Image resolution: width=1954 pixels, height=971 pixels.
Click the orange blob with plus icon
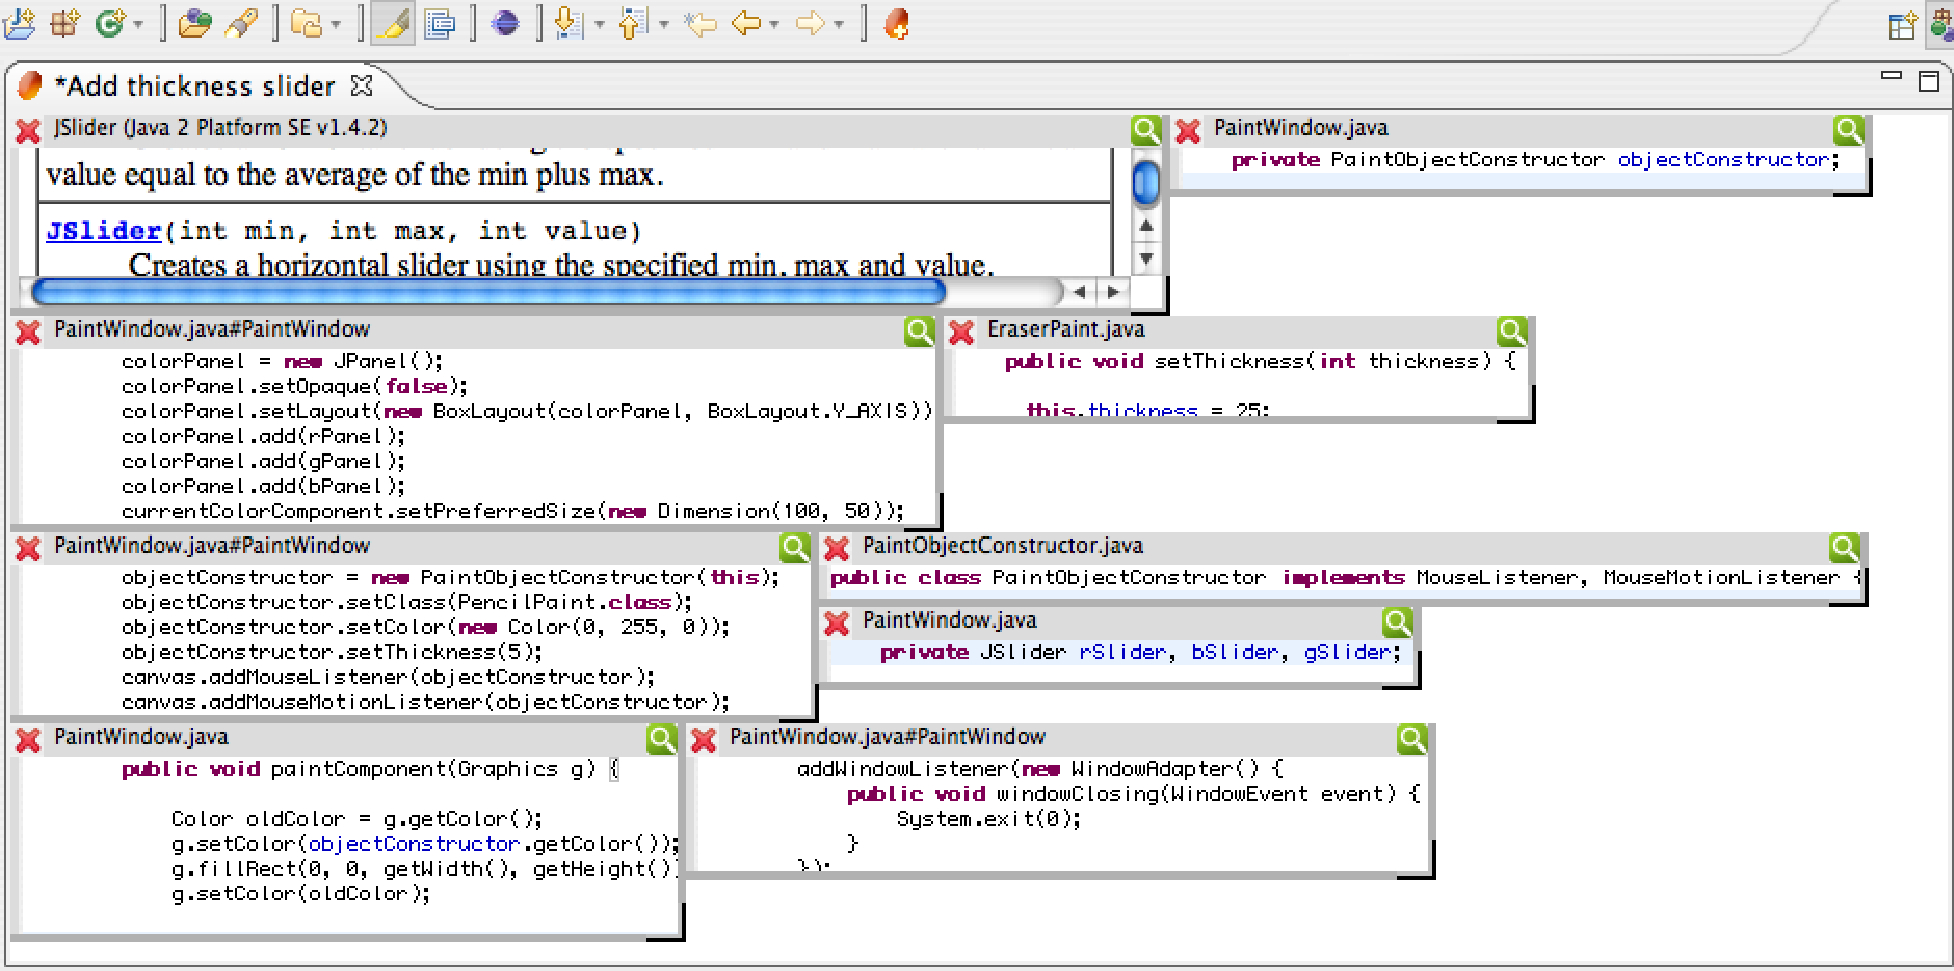point(897,23)
